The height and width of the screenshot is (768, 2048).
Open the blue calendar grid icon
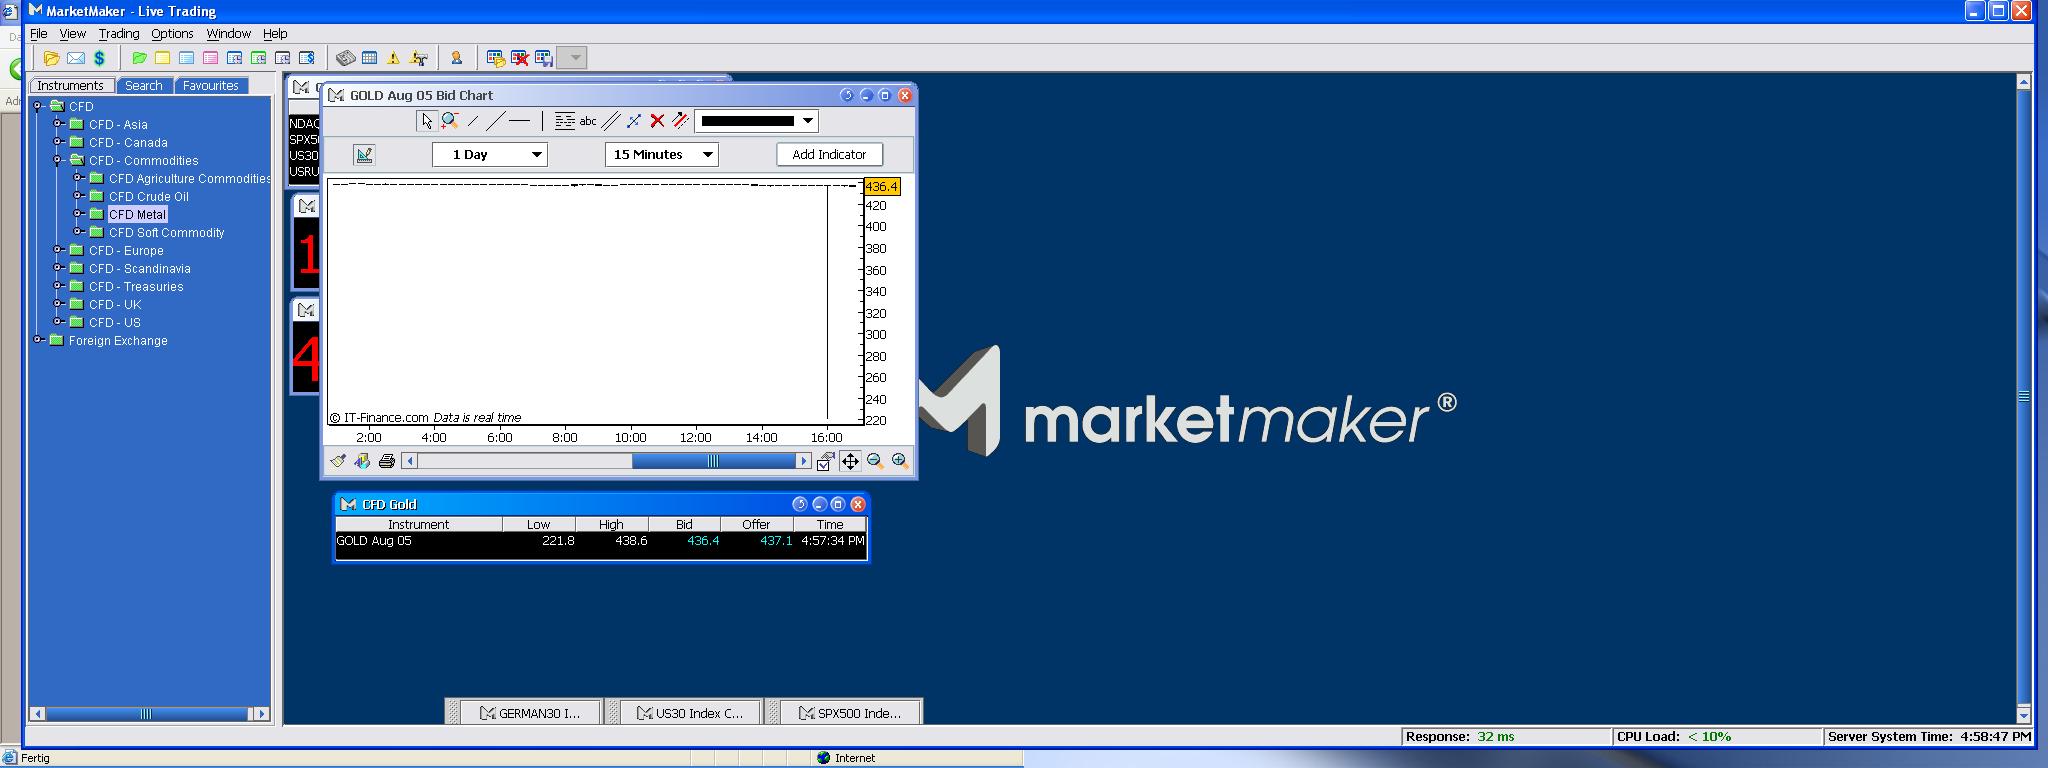pos(369,58)
